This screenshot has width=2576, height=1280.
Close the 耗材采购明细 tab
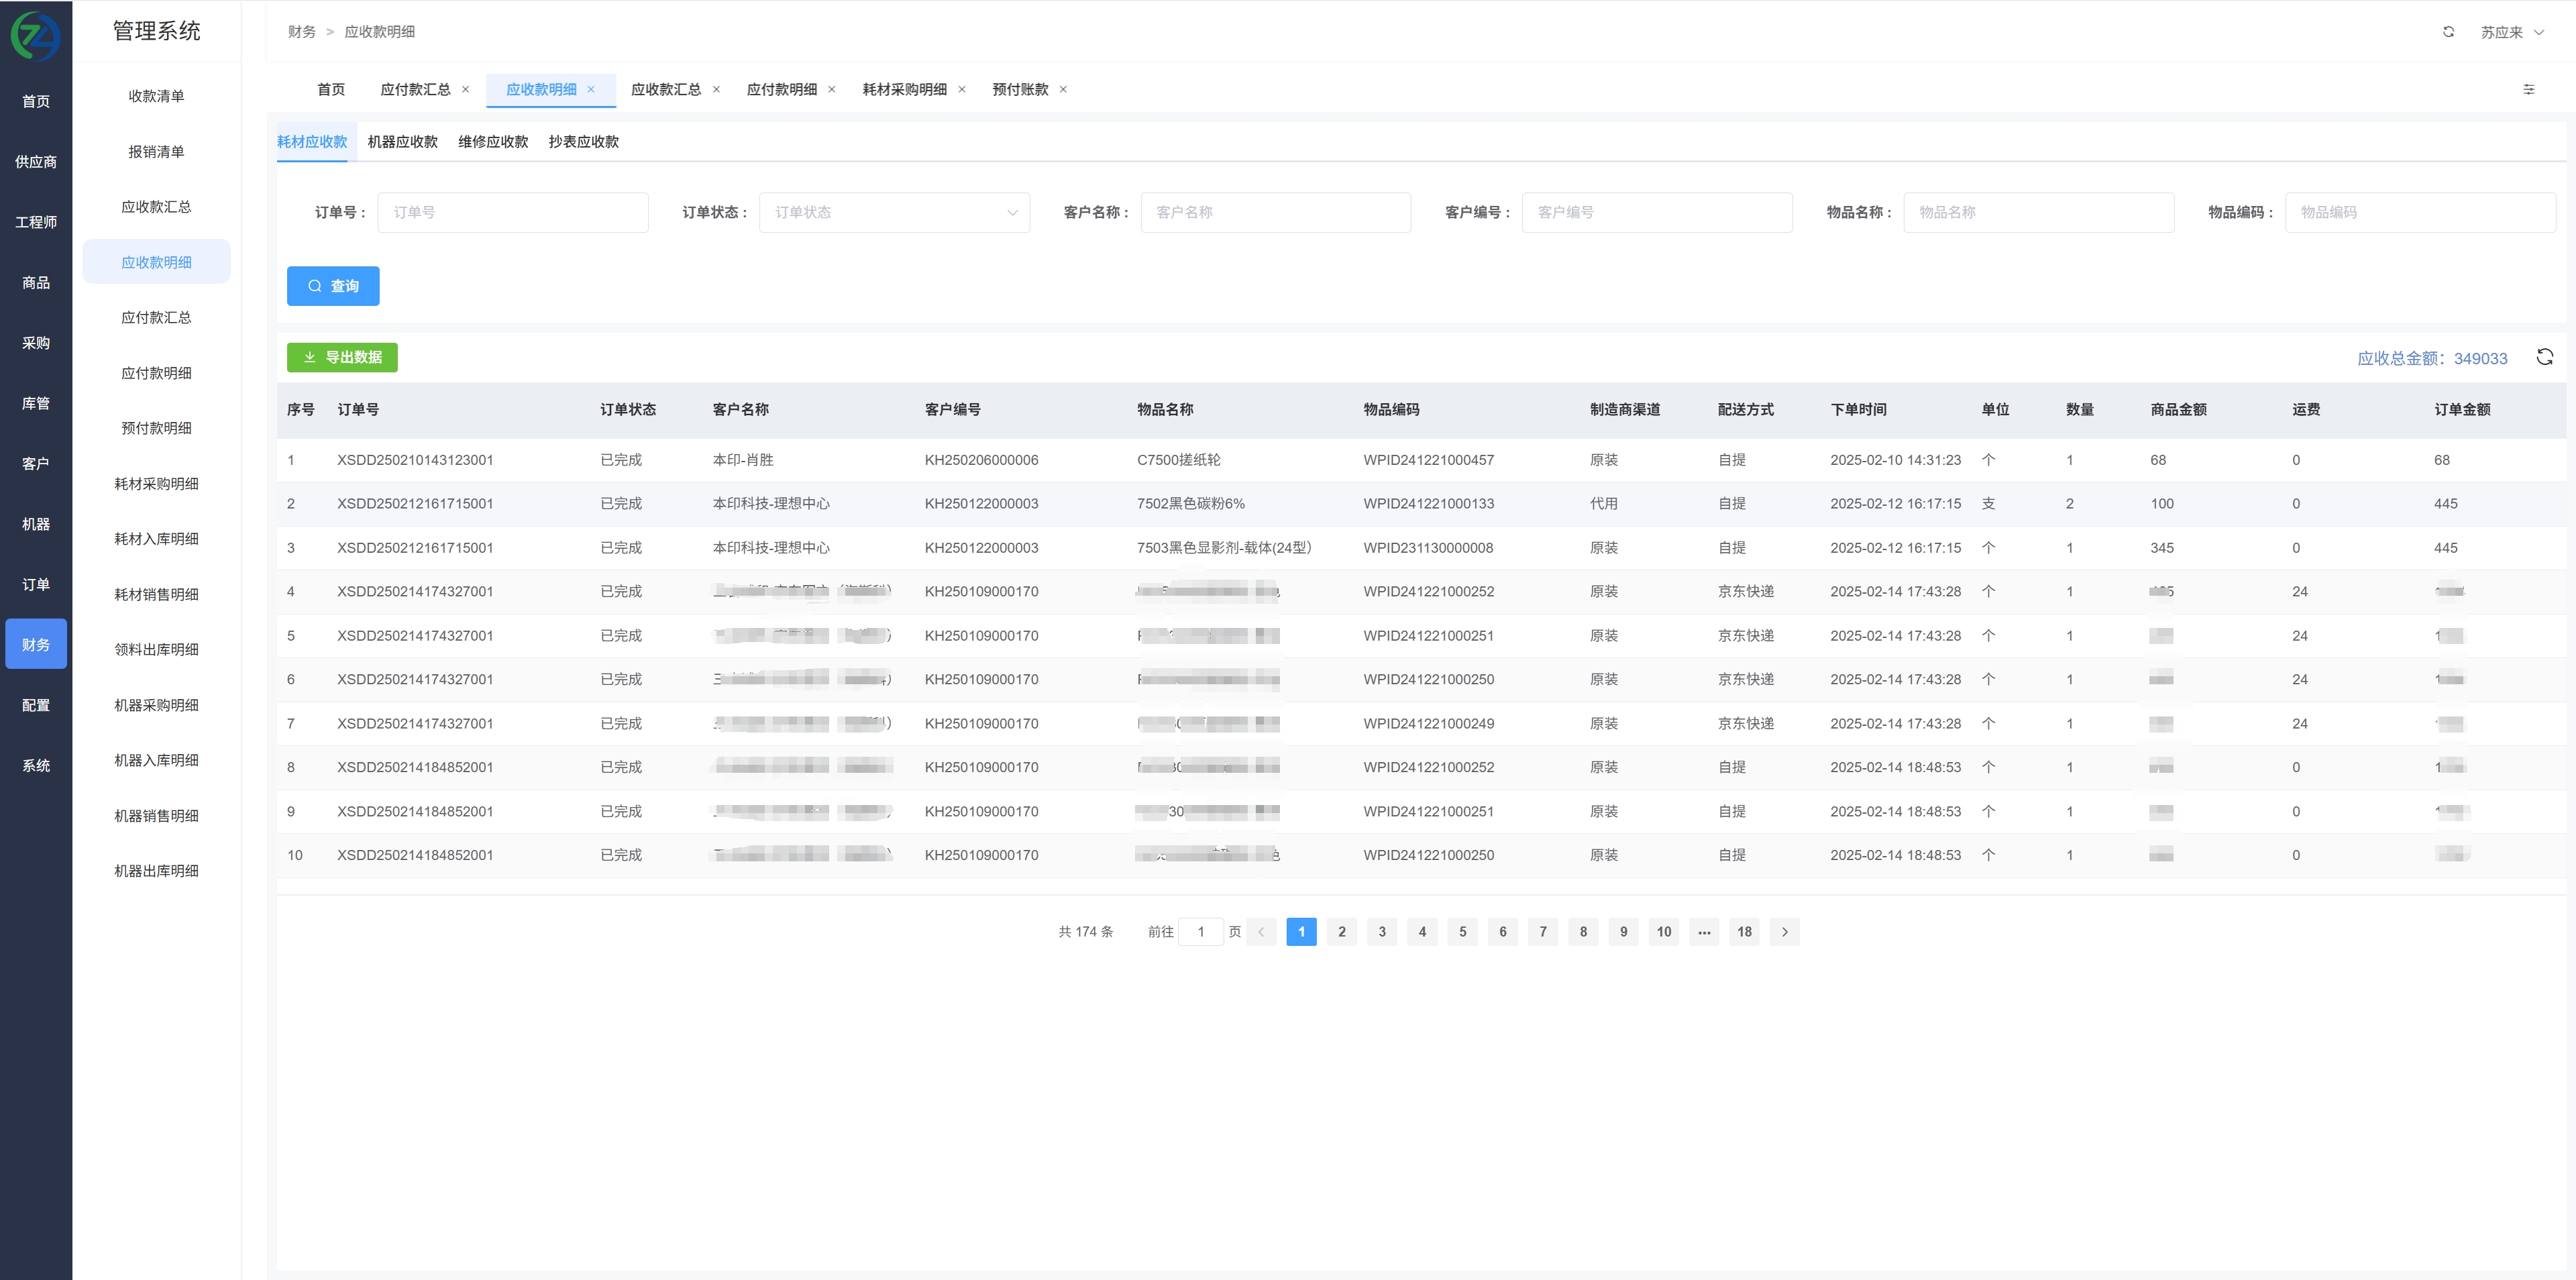[962, 89]
